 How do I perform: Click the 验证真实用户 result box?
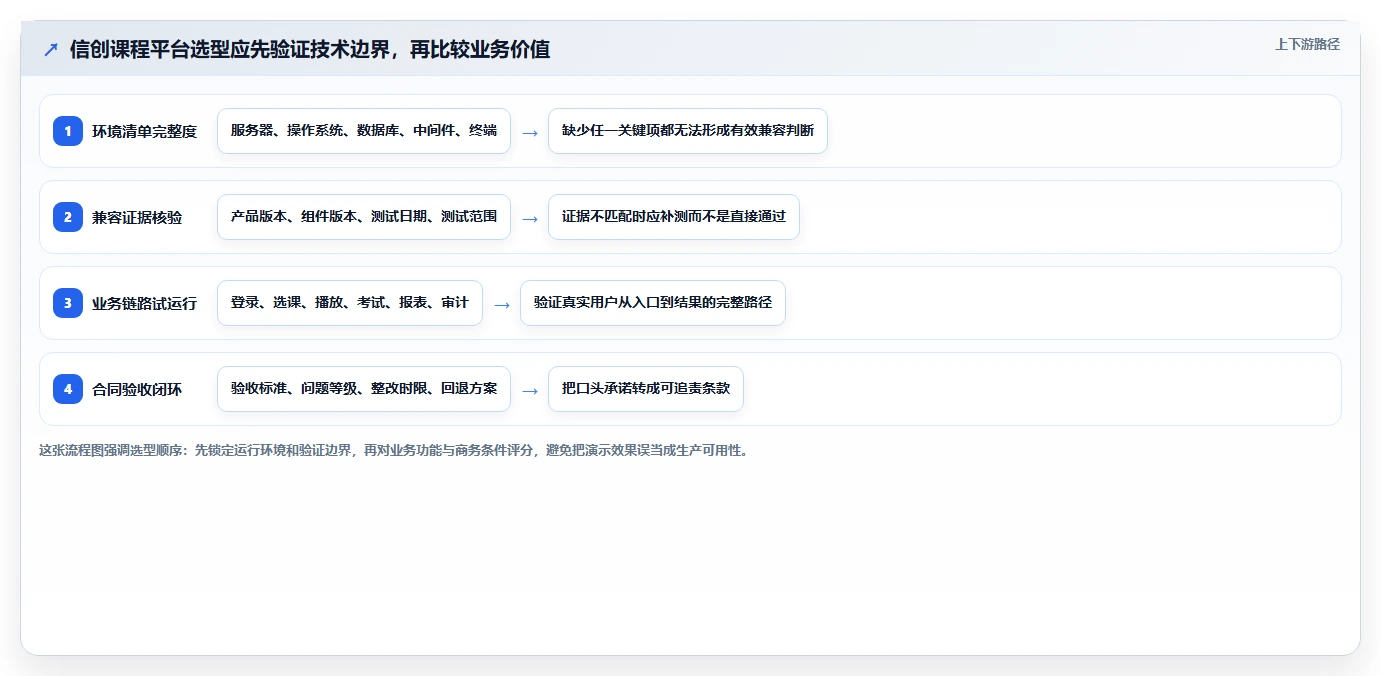[653, 303]
